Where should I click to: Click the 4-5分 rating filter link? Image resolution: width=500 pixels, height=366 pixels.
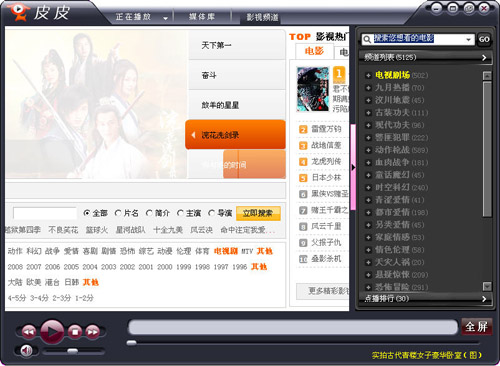tap(17, 298)
